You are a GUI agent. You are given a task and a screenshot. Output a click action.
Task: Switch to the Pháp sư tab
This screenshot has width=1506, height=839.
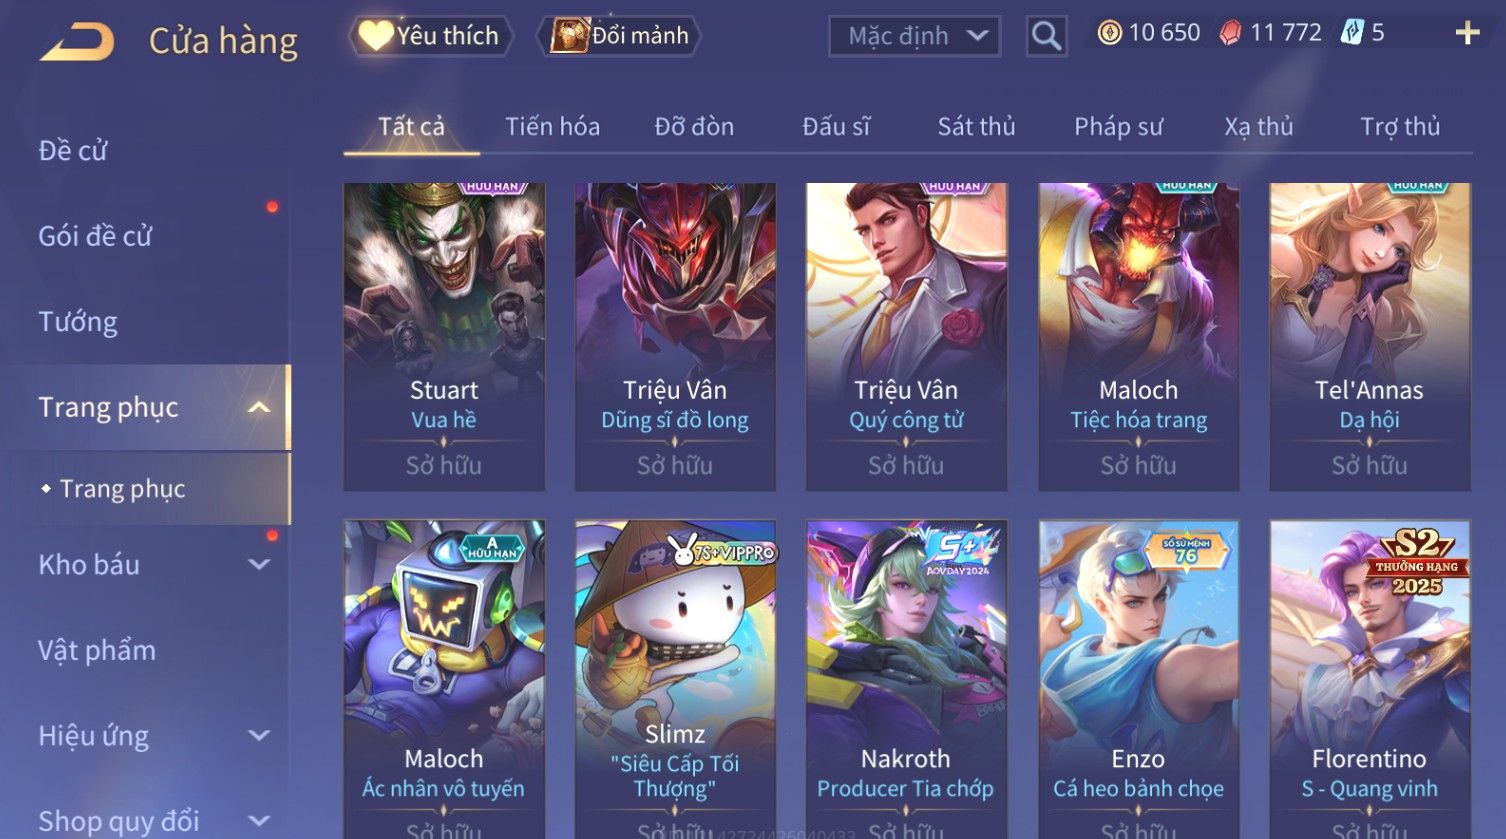click(x=1118, y=127)
